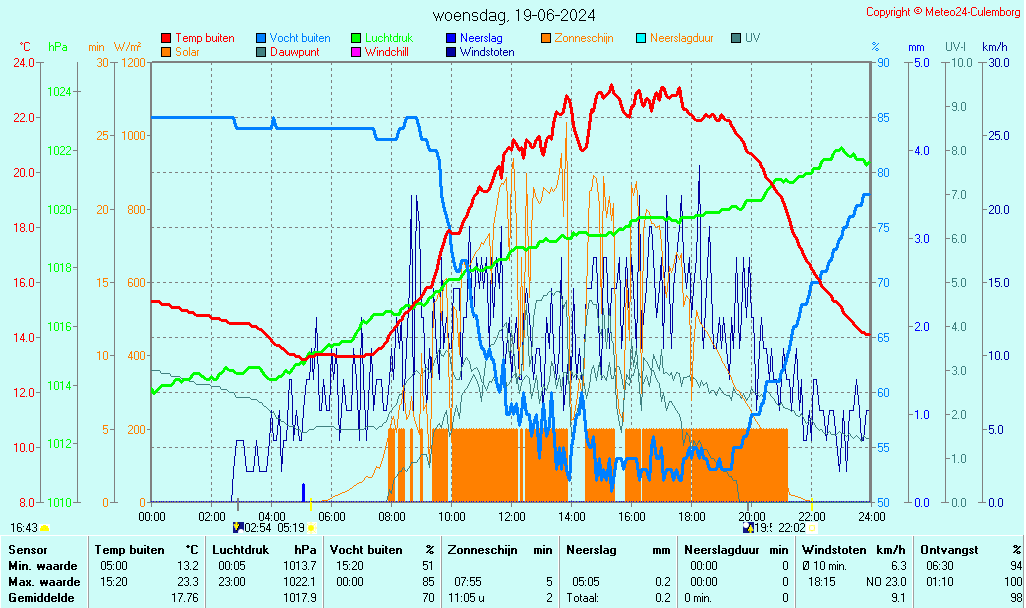The height and width of the screenshot is (608, 1026).
Task: Select the orange Zonneschijn legend swatch
Action: coord(546,39)
